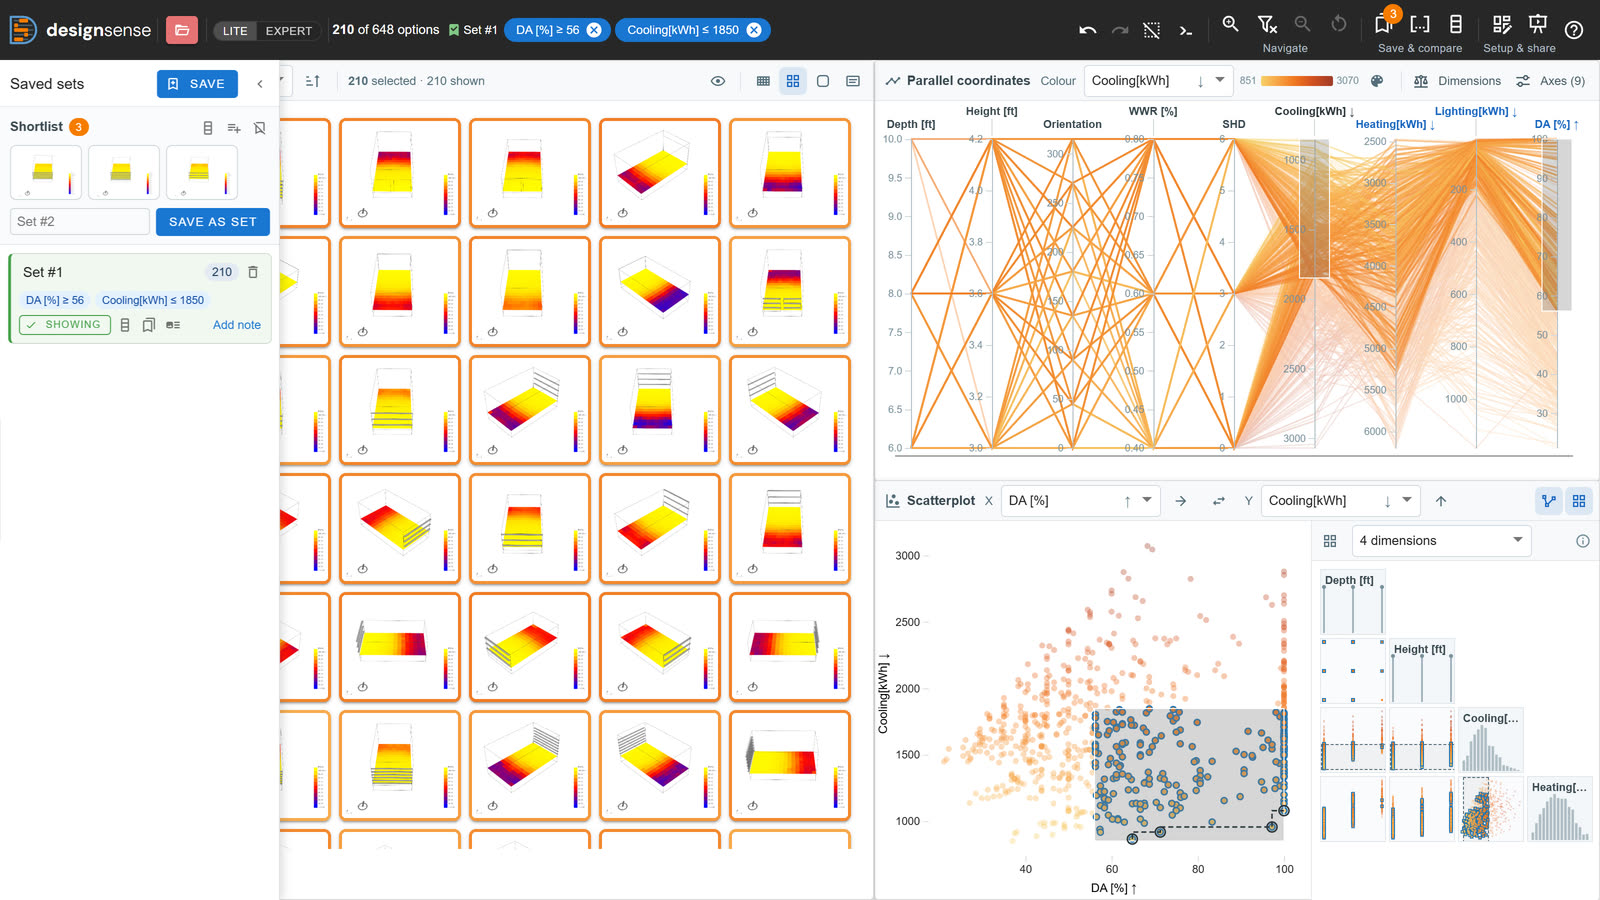Click the square brackets icon in Save & compare
Image resolution: width=1600 pixels, height=900 pixels.
[1420, 23]
